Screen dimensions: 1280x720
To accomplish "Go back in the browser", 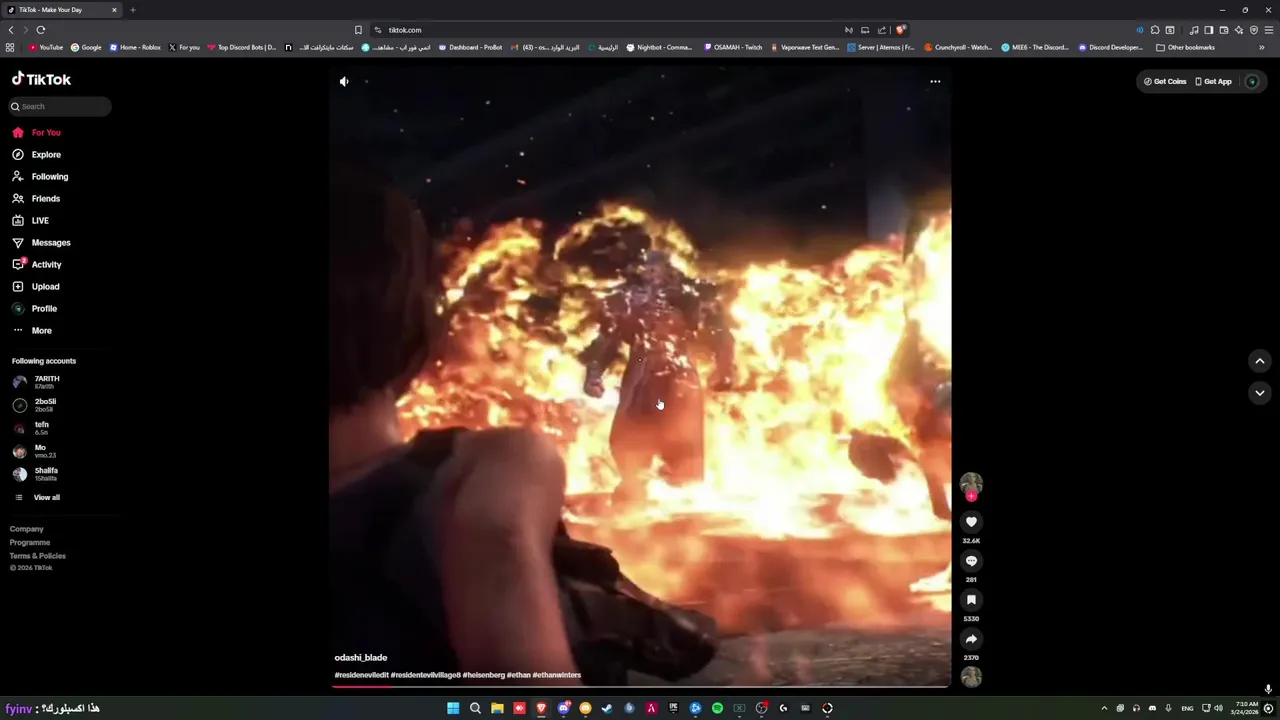I will point(11,30).
